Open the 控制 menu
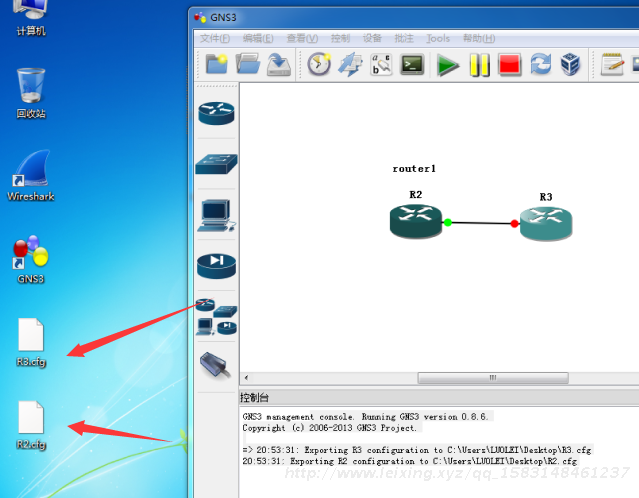Screen dimensions: 639x498 (340, 38)
